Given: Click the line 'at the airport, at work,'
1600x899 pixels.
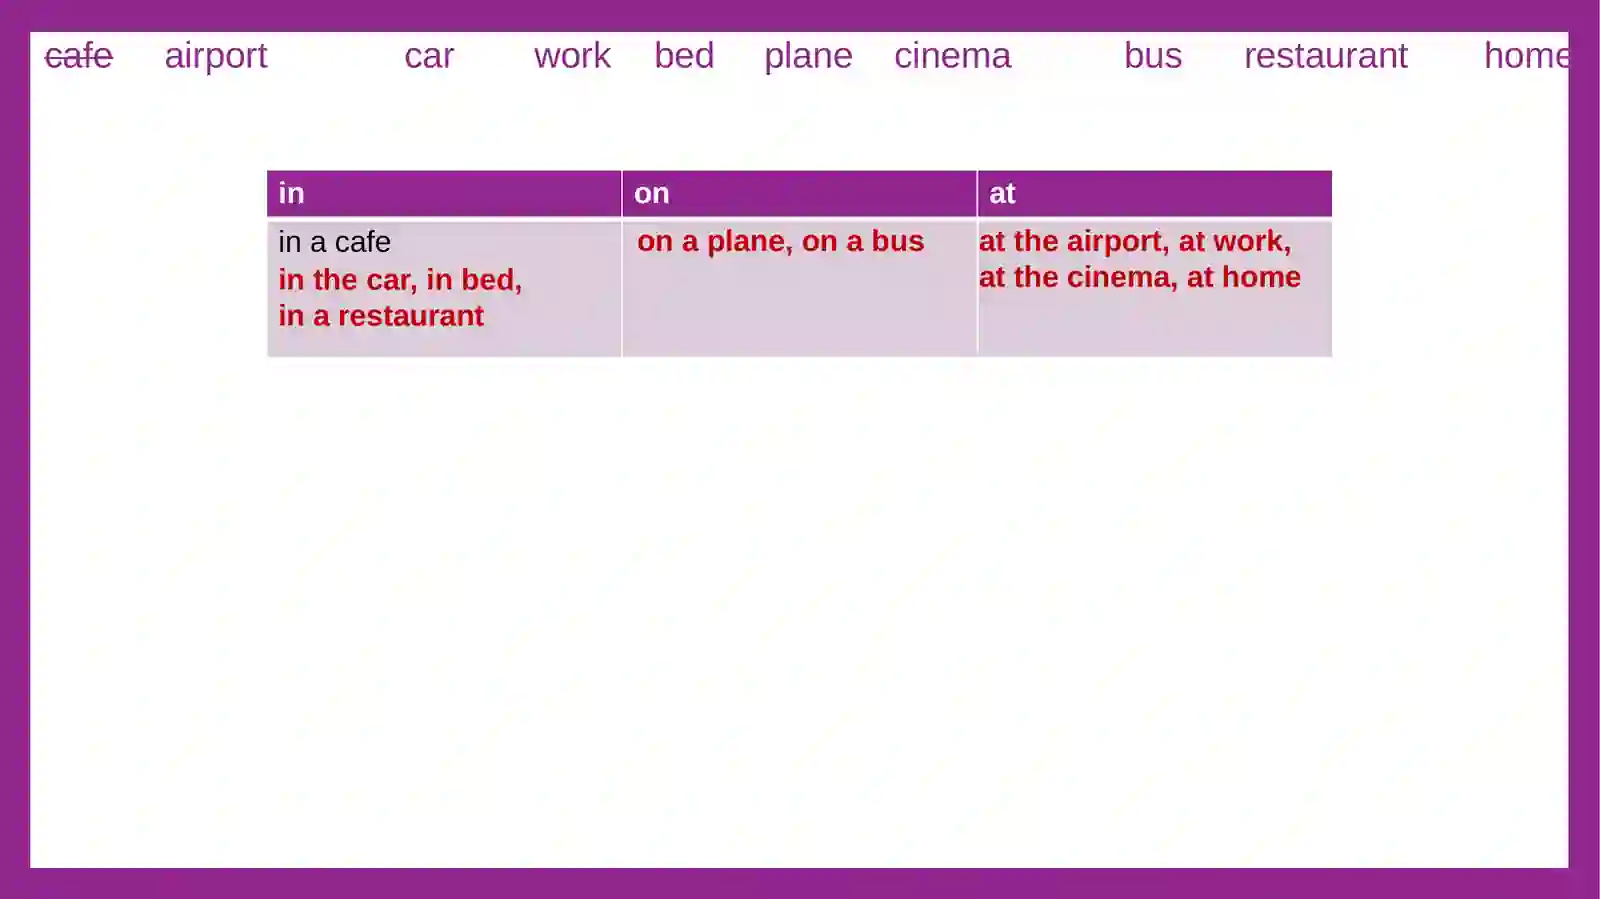Looking at the screenshot, I should point(1135,242).
